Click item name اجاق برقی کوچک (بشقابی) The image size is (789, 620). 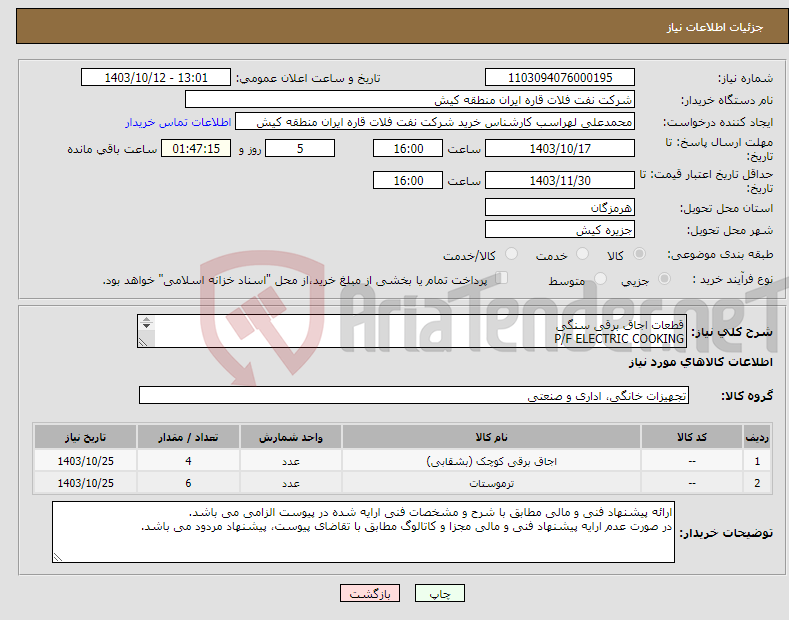click(491, 461)
